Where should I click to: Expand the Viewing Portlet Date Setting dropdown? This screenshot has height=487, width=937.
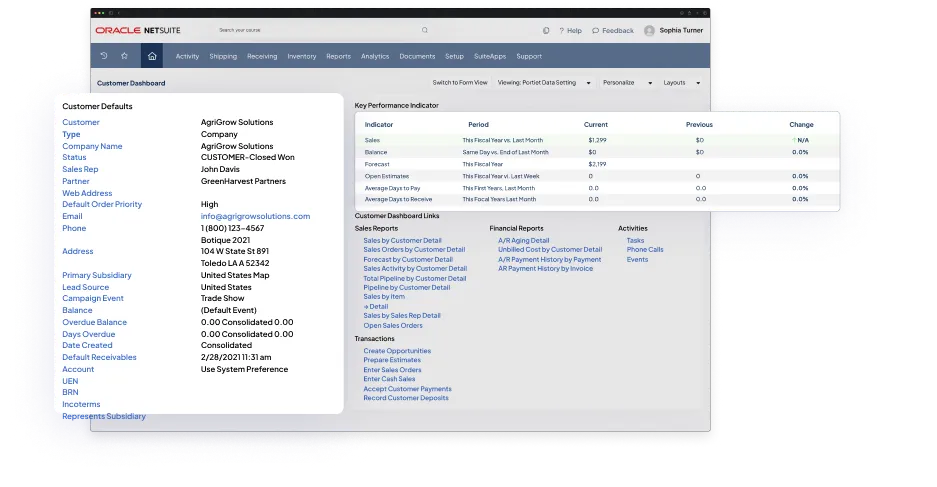(544, 82)
